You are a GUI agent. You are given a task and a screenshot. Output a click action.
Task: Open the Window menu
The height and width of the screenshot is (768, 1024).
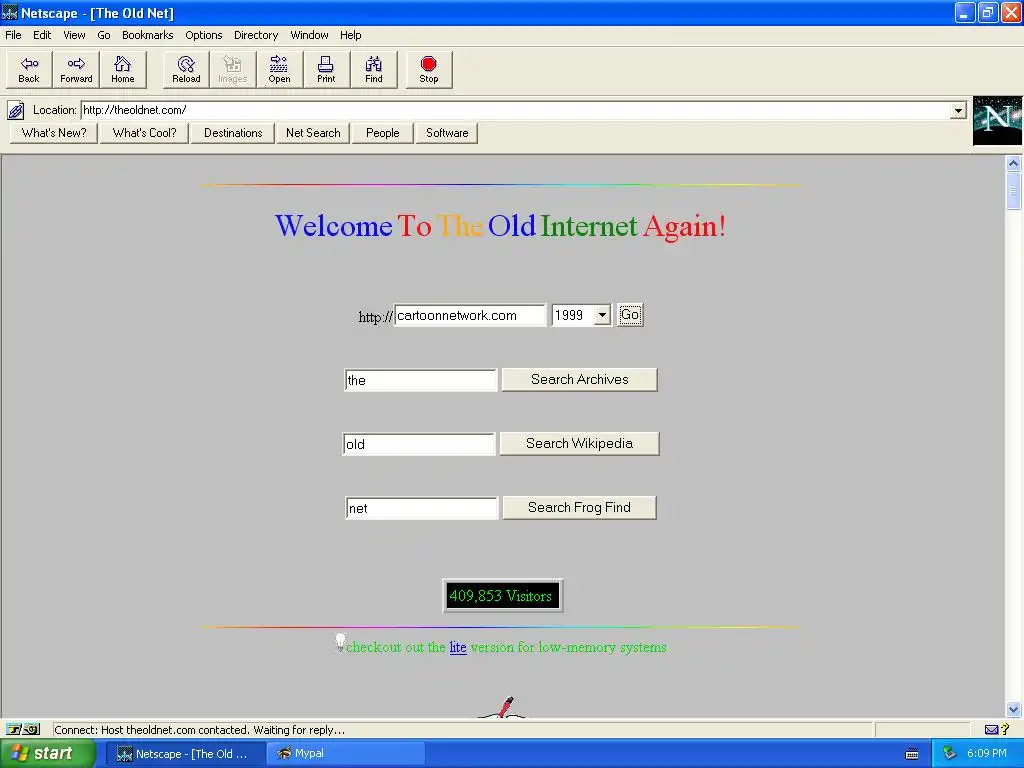coord(309,35)
